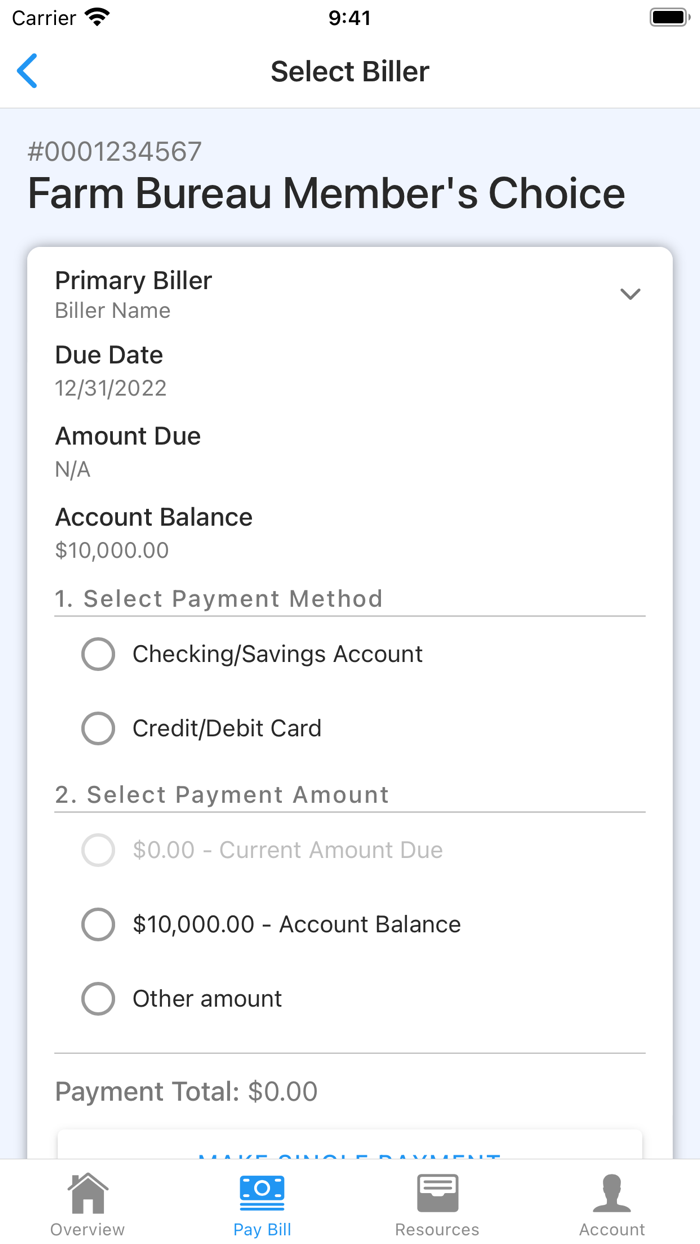This screenshot has height=1244, width=700.
Task: Open the Overview house icon
Action: (88, 1193)
